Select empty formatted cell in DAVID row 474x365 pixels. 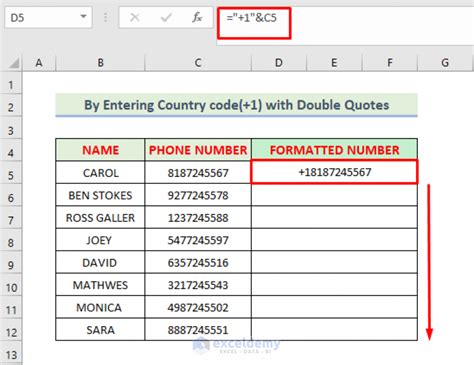(334, 262)
